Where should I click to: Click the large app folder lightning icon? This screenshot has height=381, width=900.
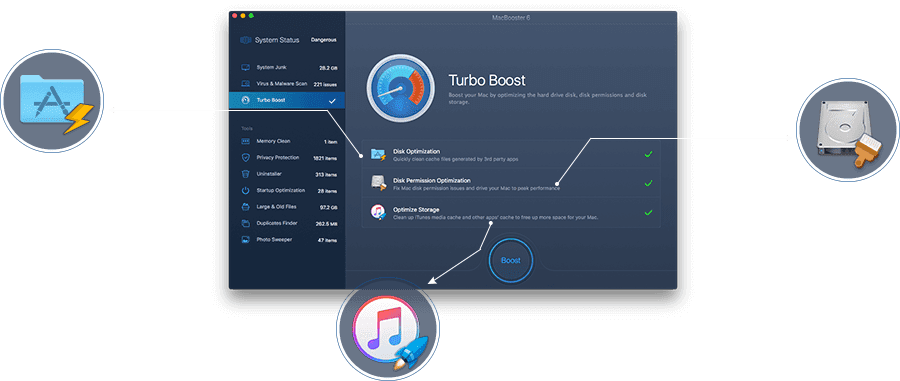(x=52, y=101)
